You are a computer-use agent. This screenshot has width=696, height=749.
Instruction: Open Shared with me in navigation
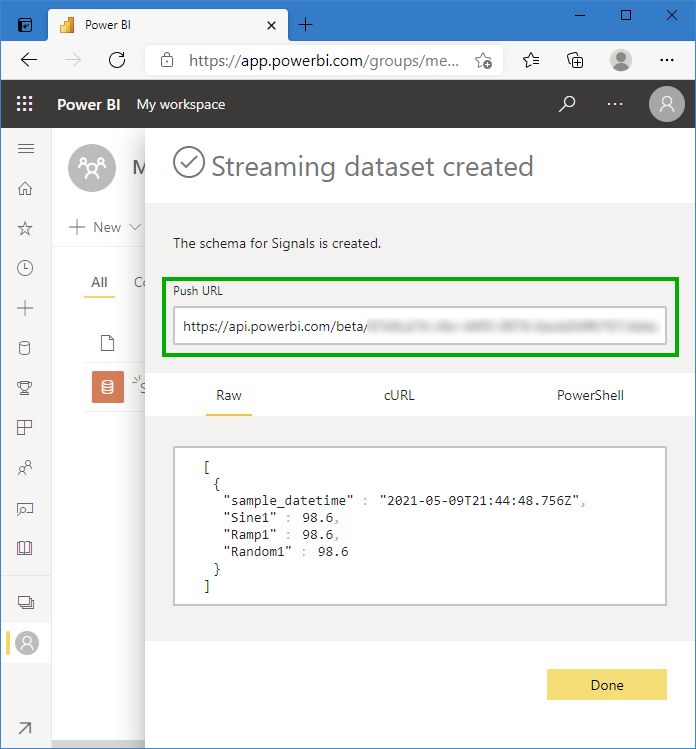pyautogui.click(x=25, y=468)
